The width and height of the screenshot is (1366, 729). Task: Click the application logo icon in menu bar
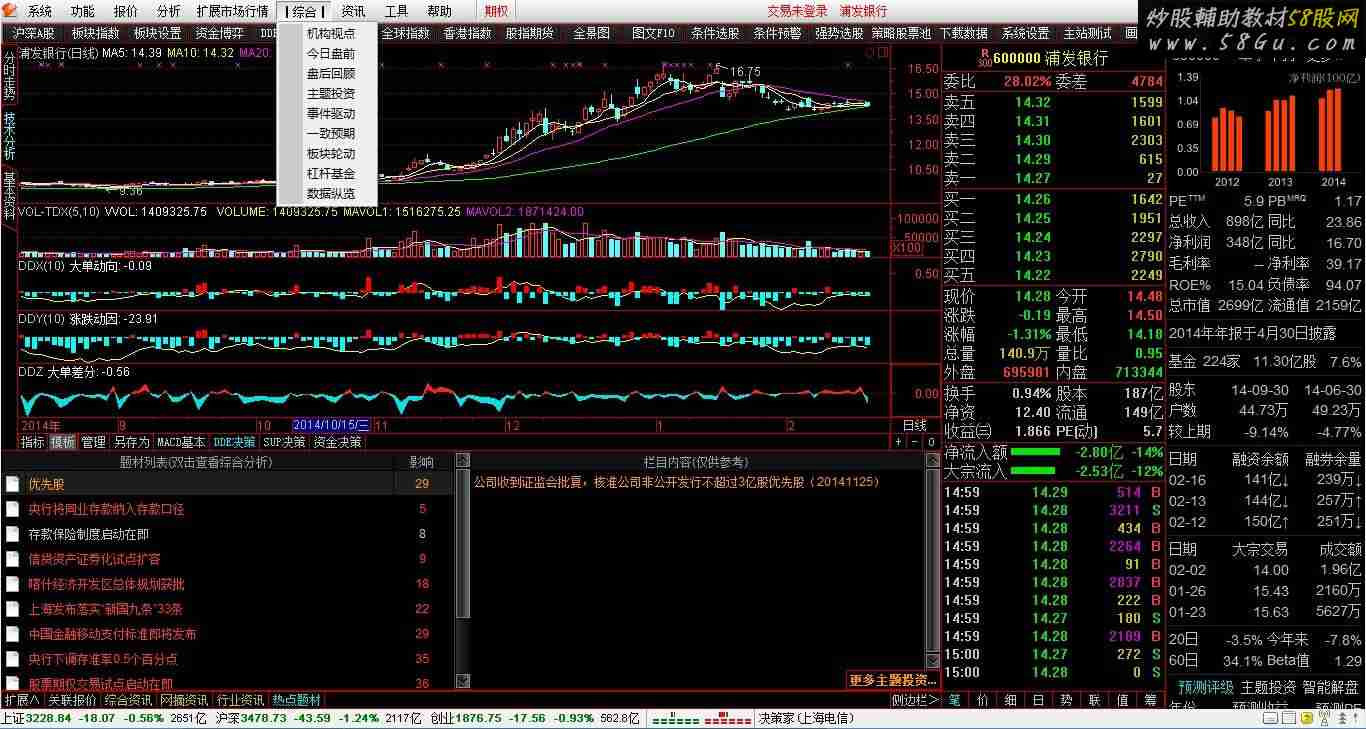click(11, 11)
